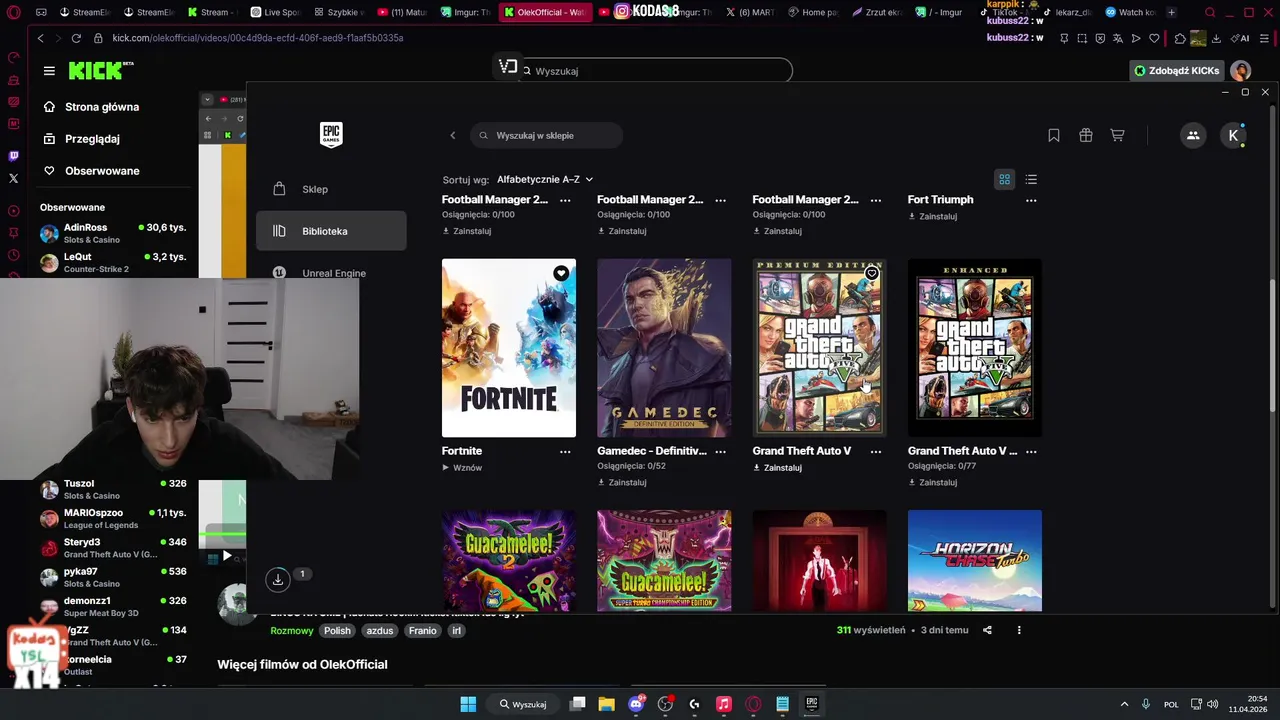Click the 'Zdobądź KICKs' button
The width and height of the screenshot is (1280, 720).
click(x=1177, y=71)
